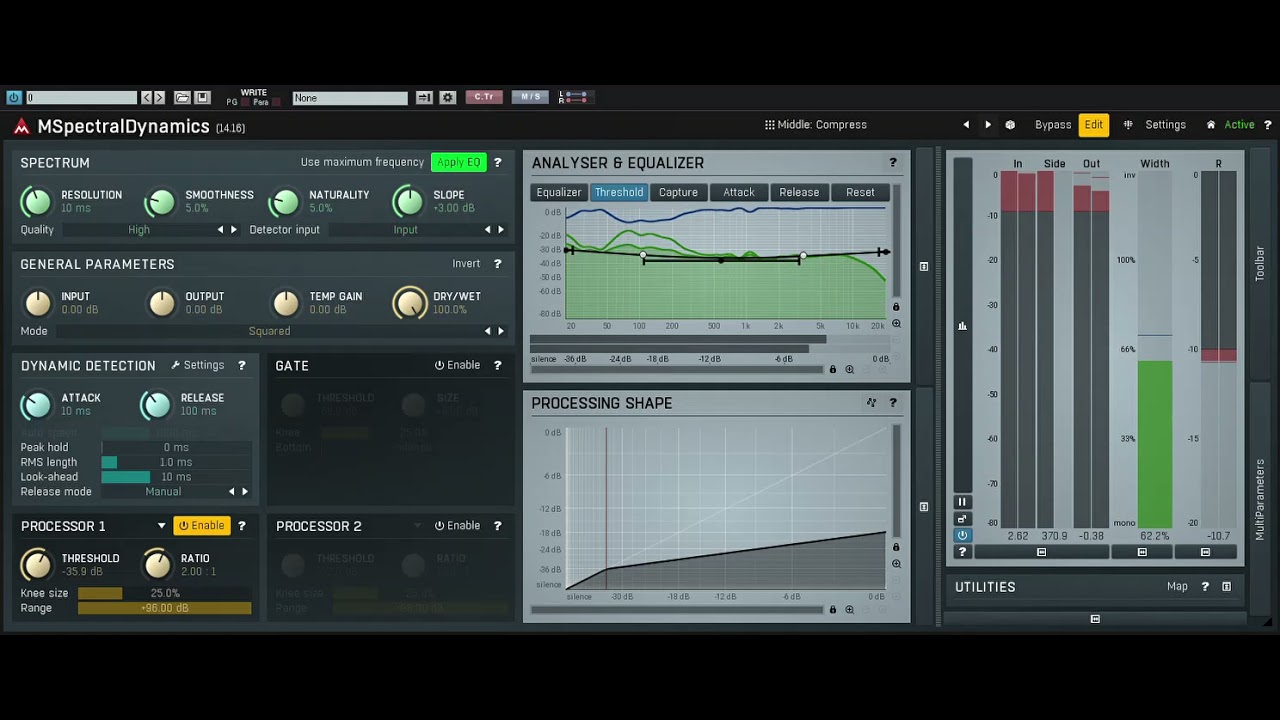Disable Processor 1 using its Enable button
Screen dimensions: 1280x720
pos(201,526)
